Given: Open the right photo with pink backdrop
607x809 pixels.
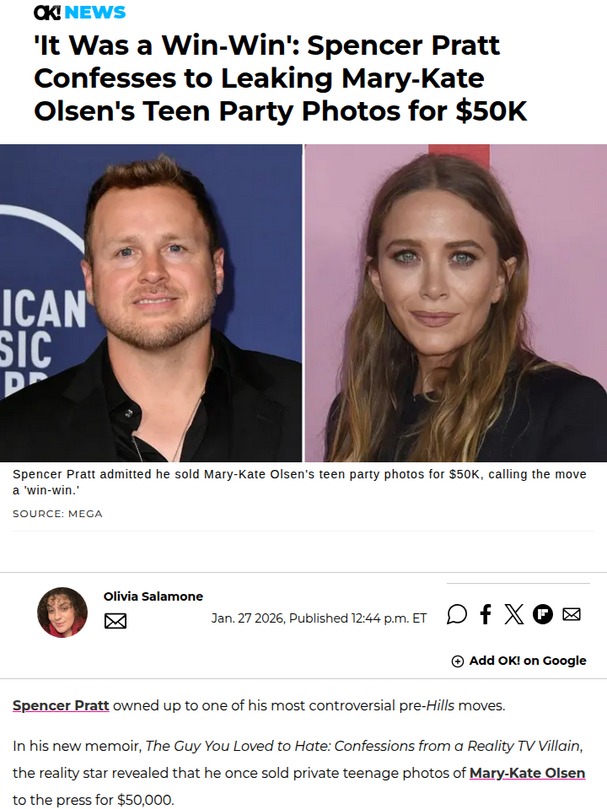Looking at the screenshot, I should click(x=456, y=303).
